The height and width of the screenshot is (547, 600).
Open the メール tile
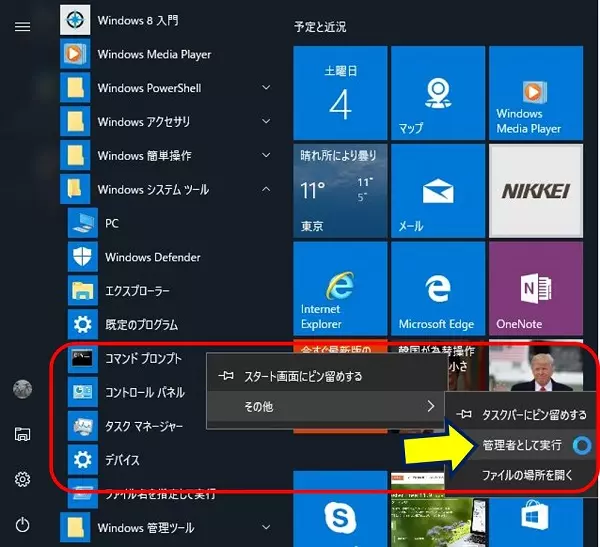tap(438, 191)
